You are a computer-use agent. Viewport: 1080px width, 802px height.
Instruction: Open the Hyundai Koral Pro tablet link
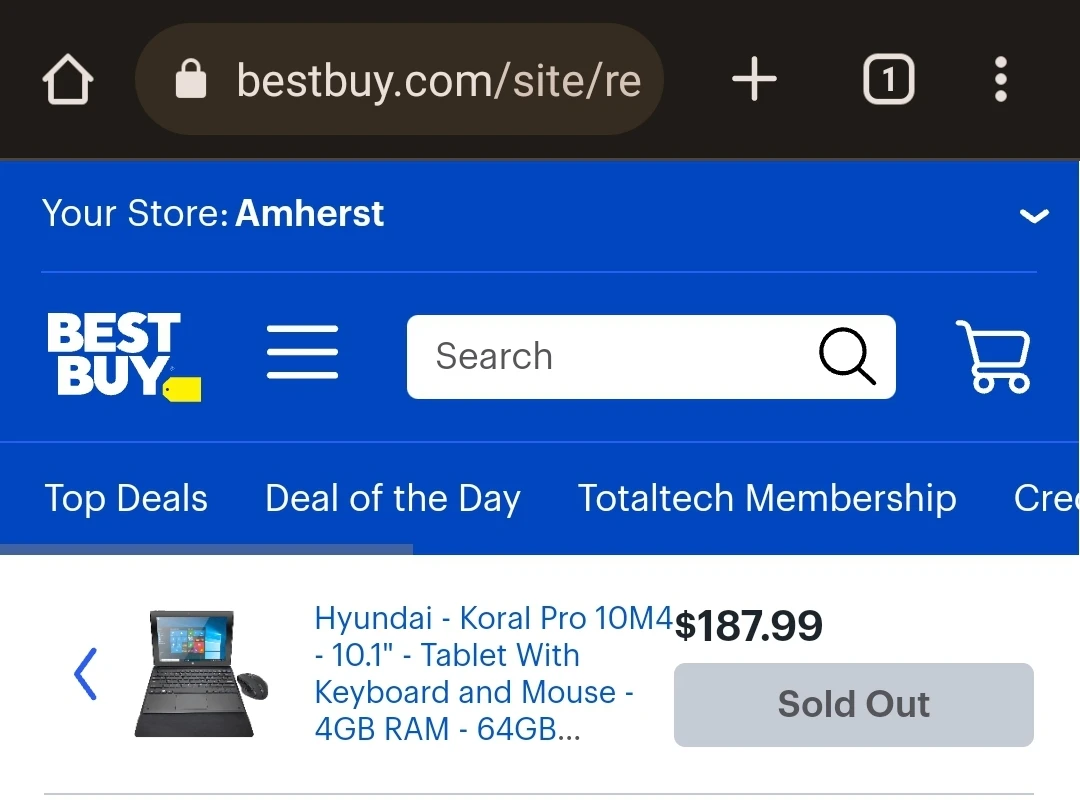click(492, 673)
